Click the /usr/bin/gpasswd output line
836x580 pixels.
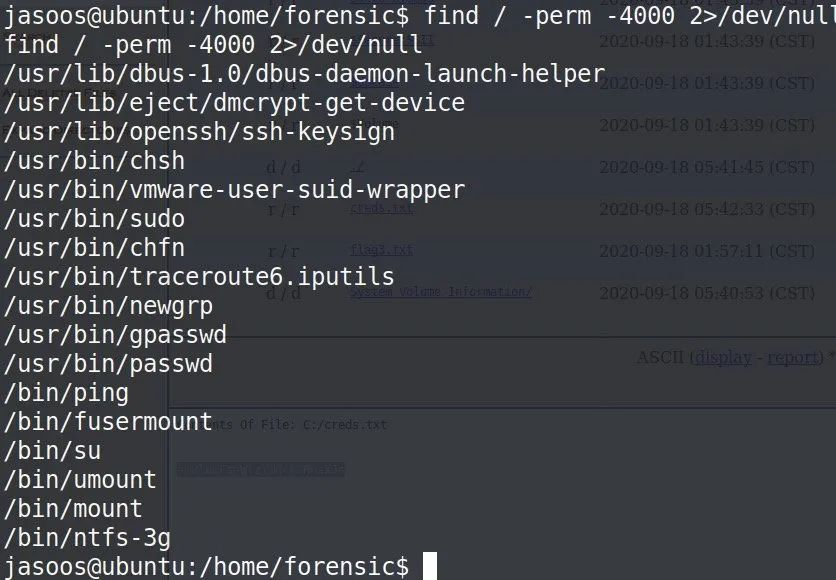115,334
